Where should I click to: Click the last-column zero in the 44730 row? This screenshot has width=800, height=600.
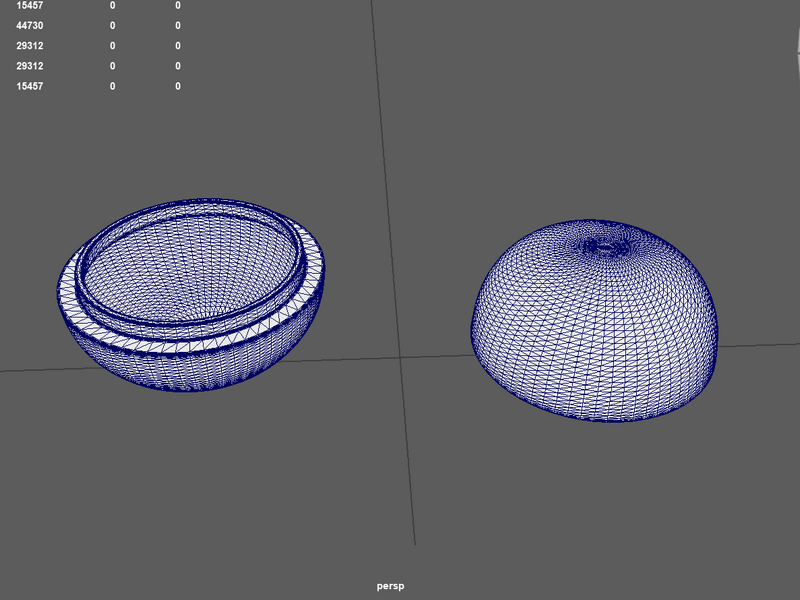[x=178, y=26]
